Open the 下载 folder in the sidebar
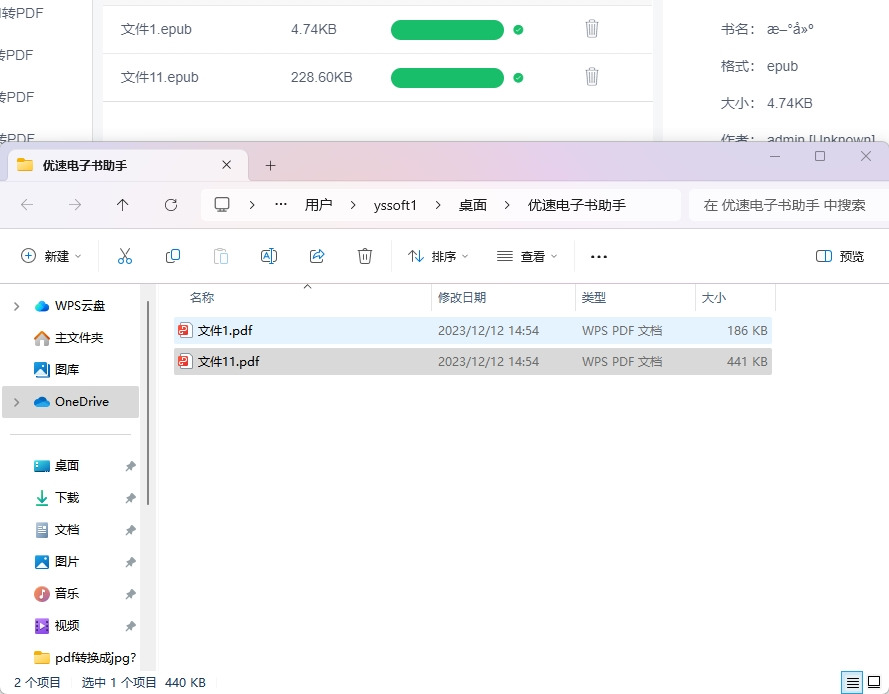 tap(66, 497)
